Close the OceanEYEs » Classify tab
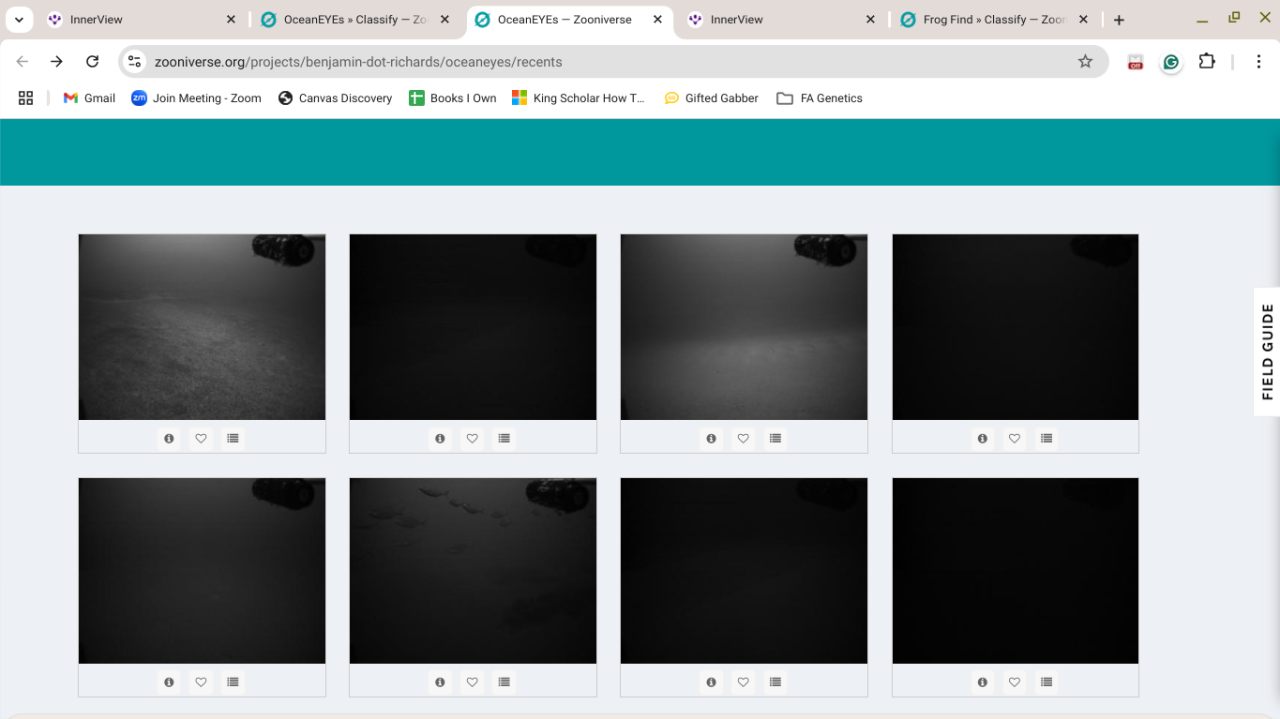The image size is (1280, 719). coord(445,20)
